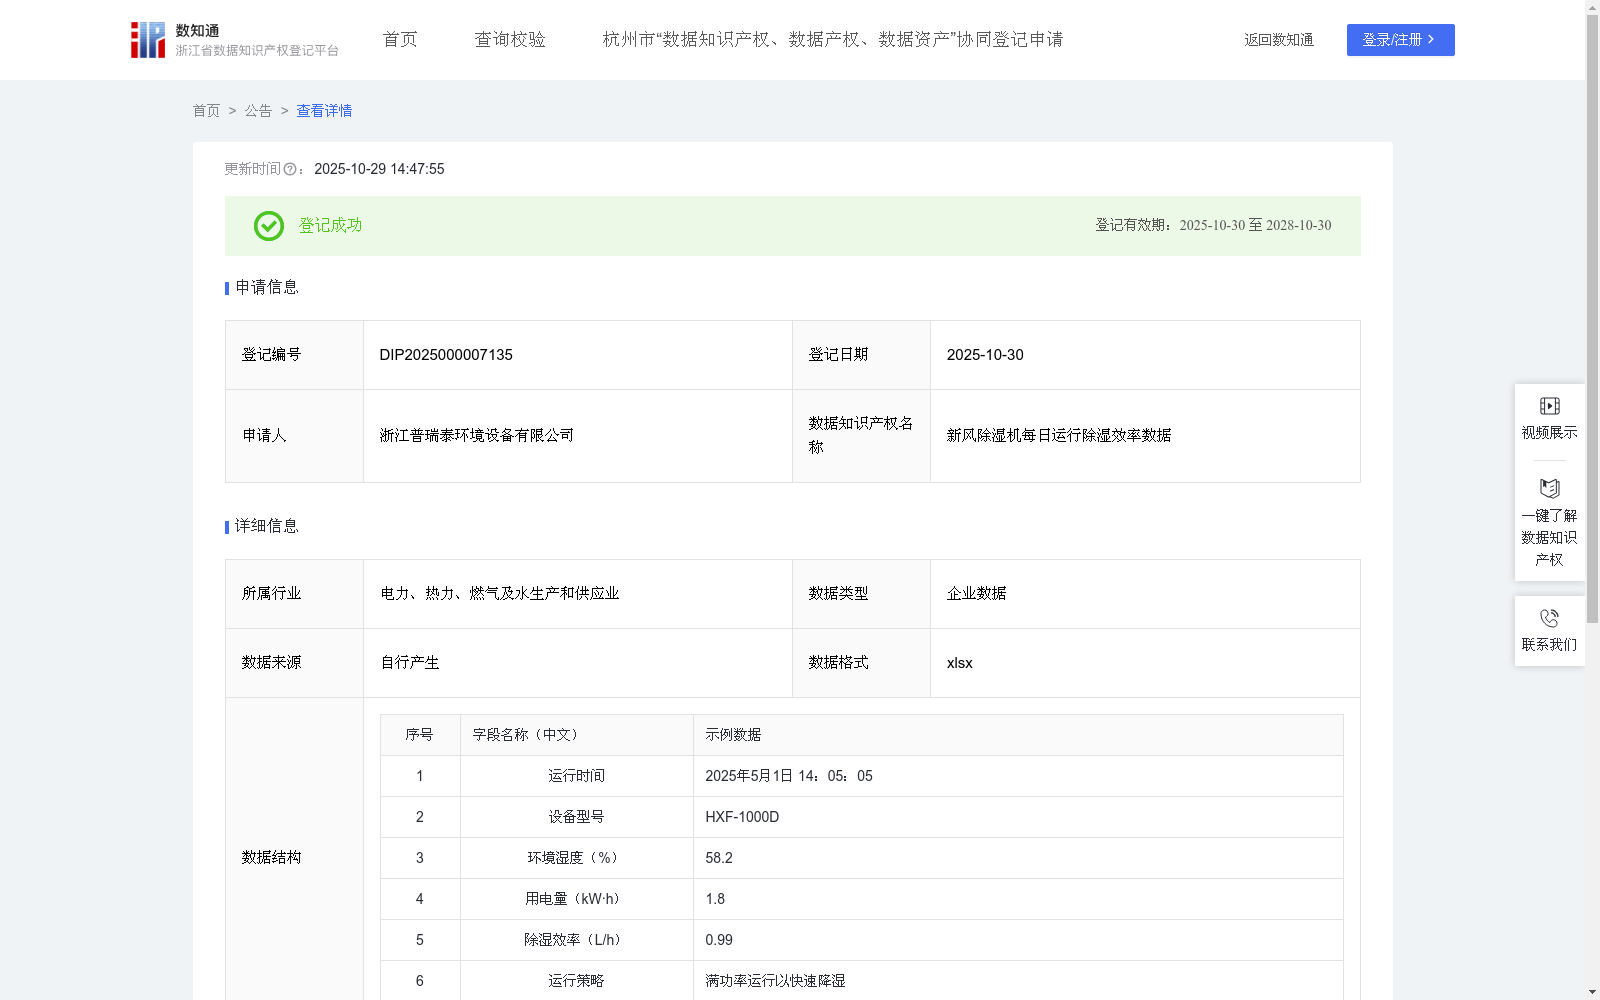Select registration date 2025-10-30 cell
This screenshot has height=1000, width=1600.
point(1145,355)
